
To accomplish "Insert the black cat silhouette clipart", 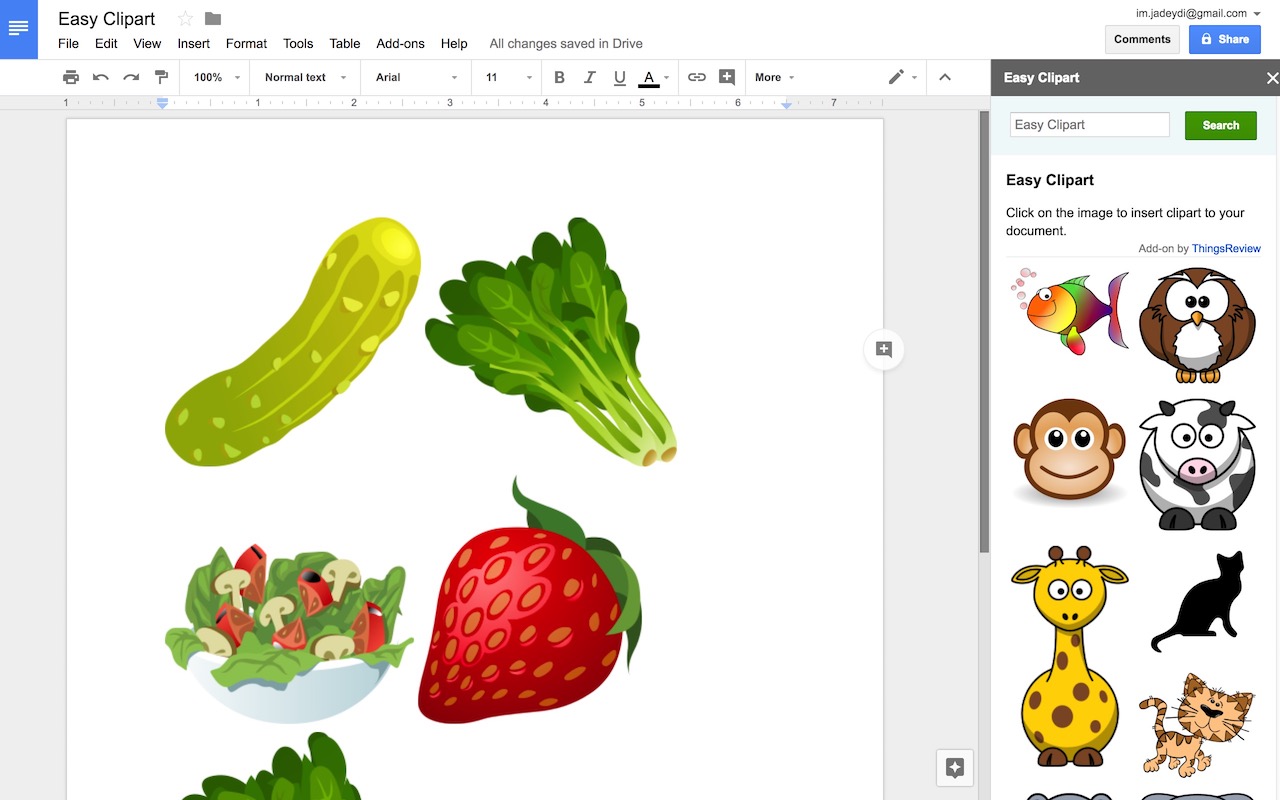I will click(x=1198, y=600).
